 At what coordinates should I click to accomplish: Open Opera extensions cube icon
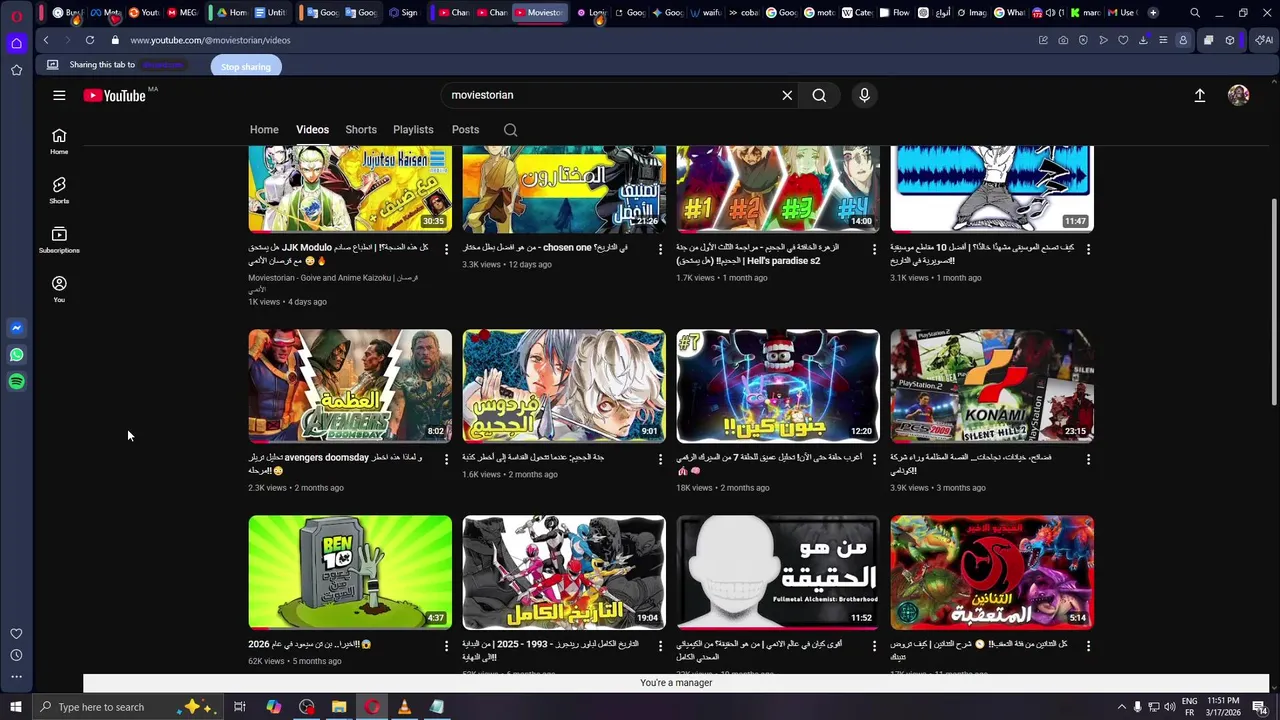tap(1230, 40)
